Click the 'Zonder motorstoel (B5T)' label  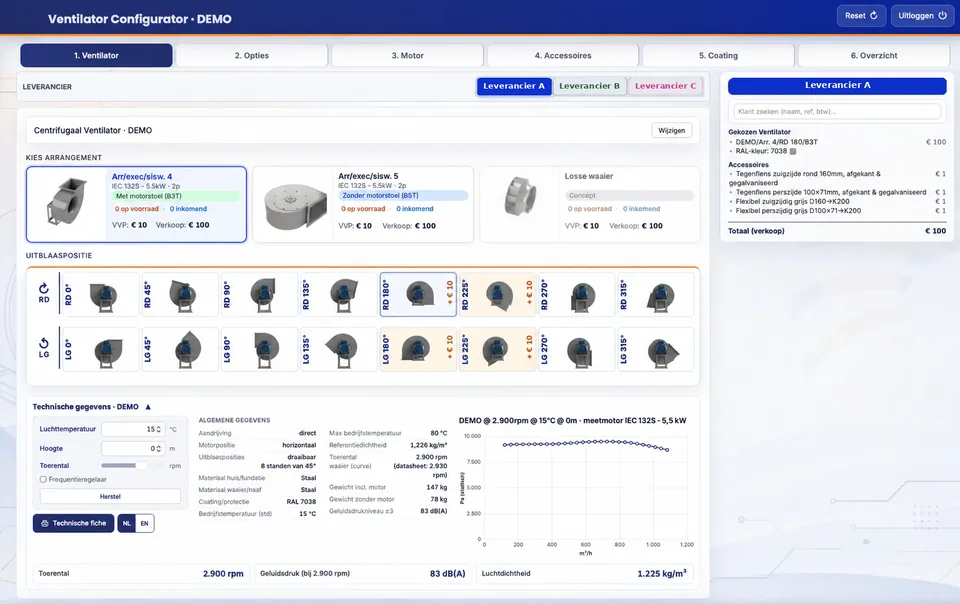tap(403, 196)
